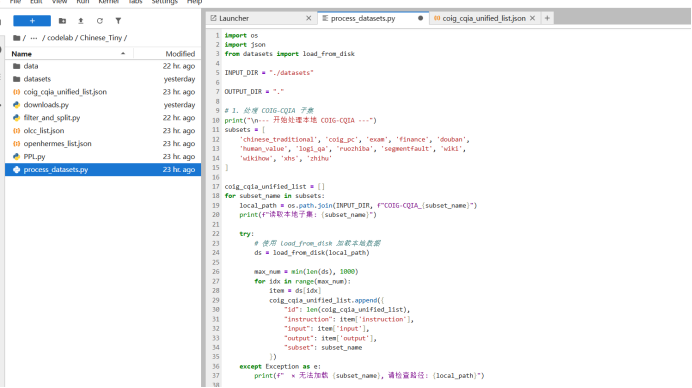The width and height of the screenshot is (692, 388).
Task: Click the Name column sort arrow
Action: 123,53
